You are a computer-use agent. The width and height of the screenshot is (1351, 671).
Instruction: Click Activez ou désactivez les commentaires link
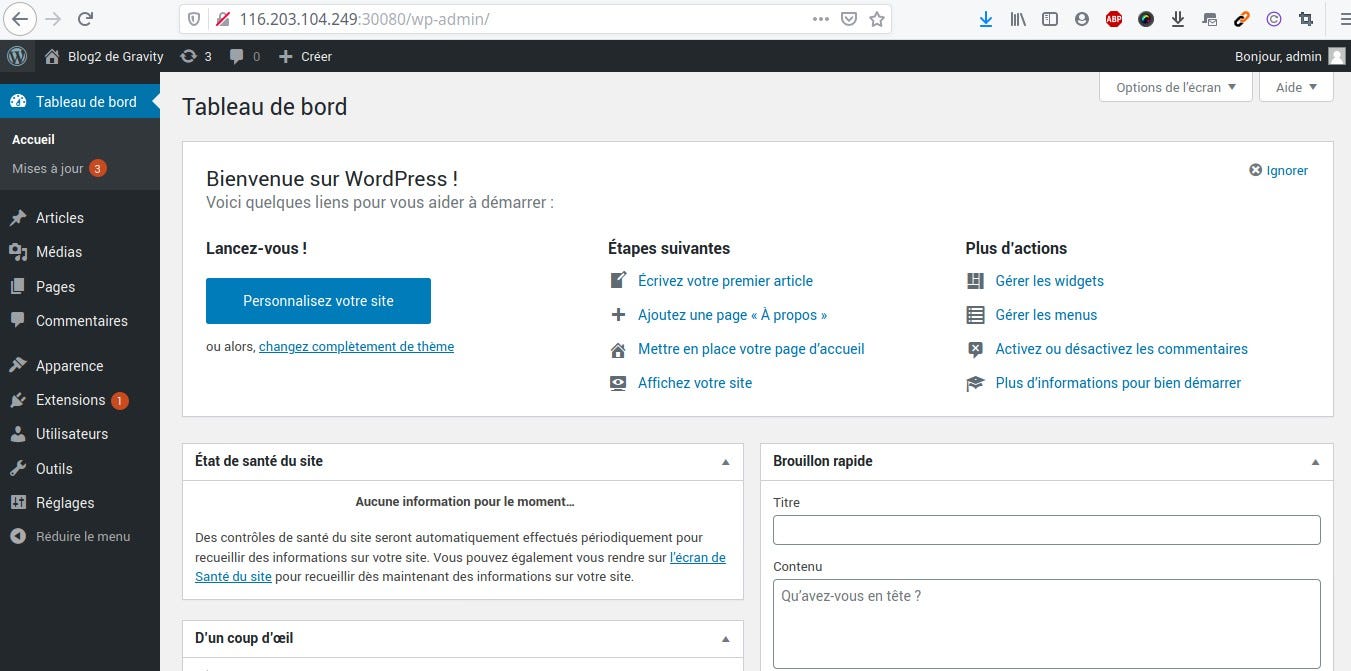[1121, 349]
